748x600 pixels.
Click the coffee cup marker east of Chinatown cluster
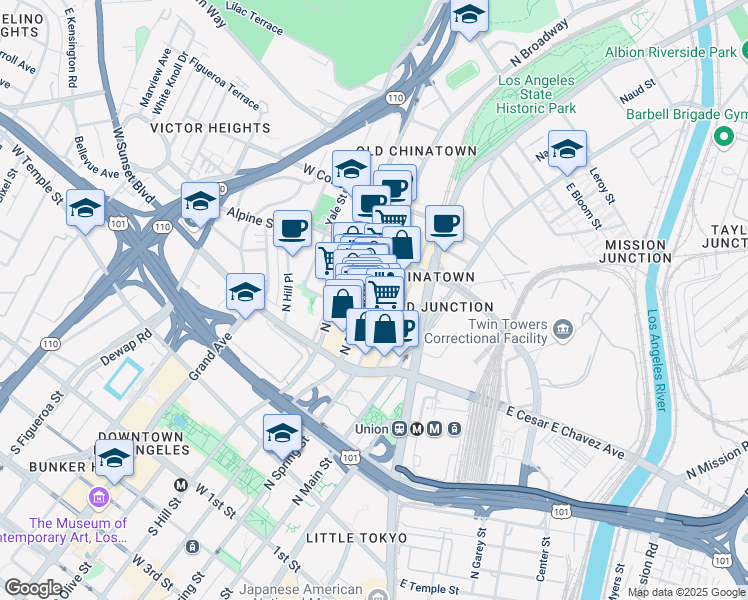(x=444, y=228)
